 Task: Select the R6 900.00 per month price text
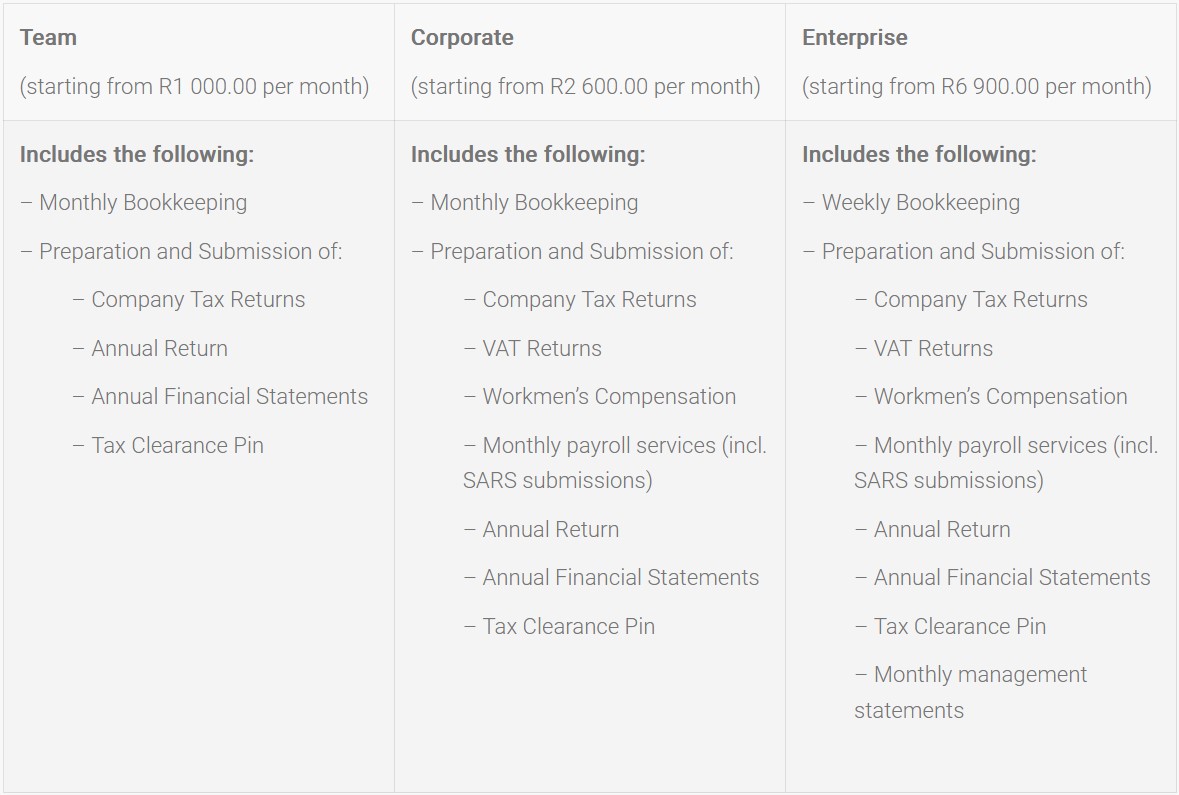coord(976,87)
